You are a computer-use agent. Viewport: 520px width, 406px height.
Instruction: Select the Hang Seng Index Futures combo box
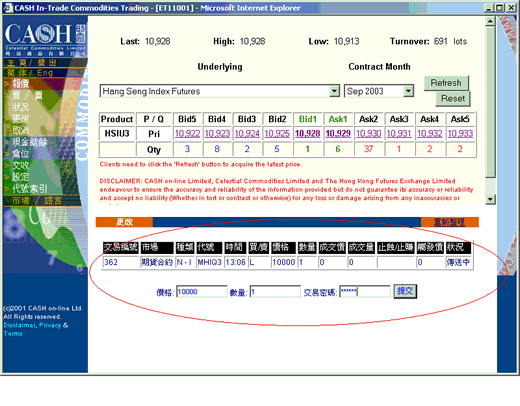(x=219, y=91)
